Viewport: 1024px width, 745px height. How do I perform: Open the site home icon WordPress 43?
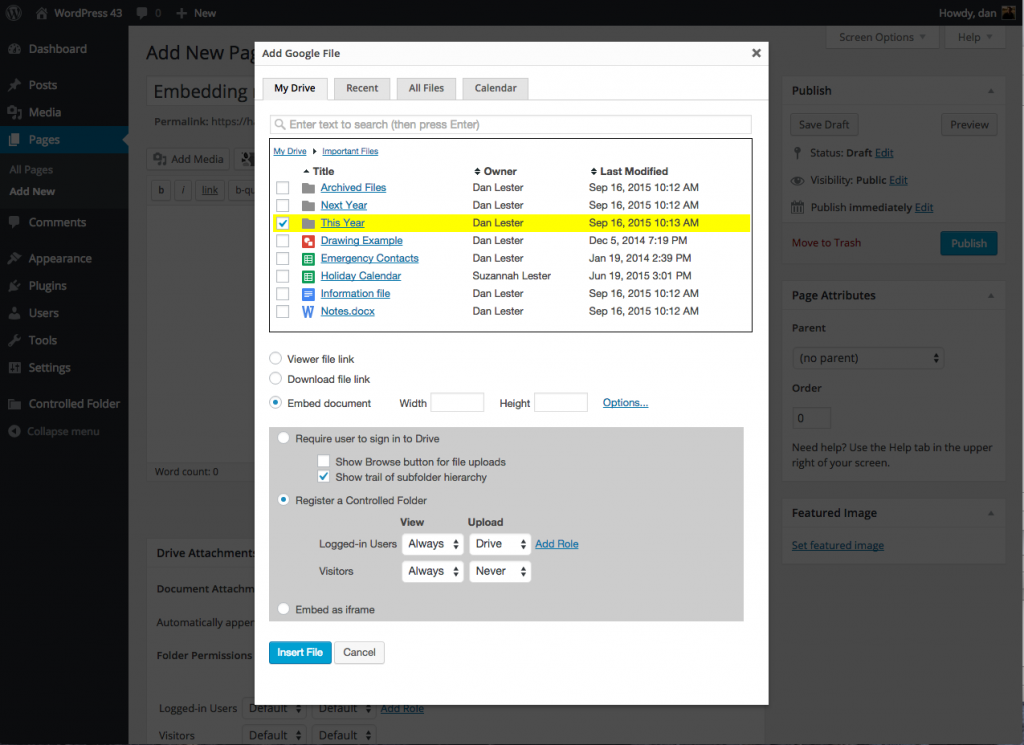coord(42,13)
